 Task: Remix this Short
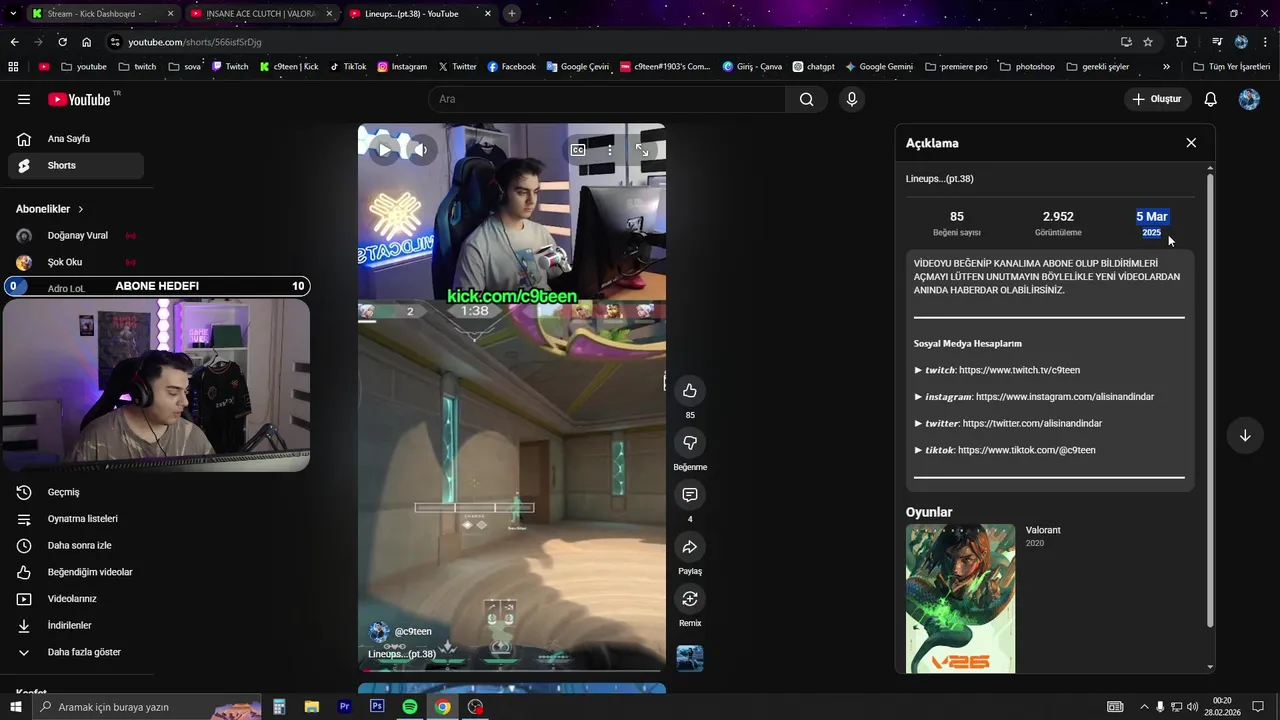(690, 598)
